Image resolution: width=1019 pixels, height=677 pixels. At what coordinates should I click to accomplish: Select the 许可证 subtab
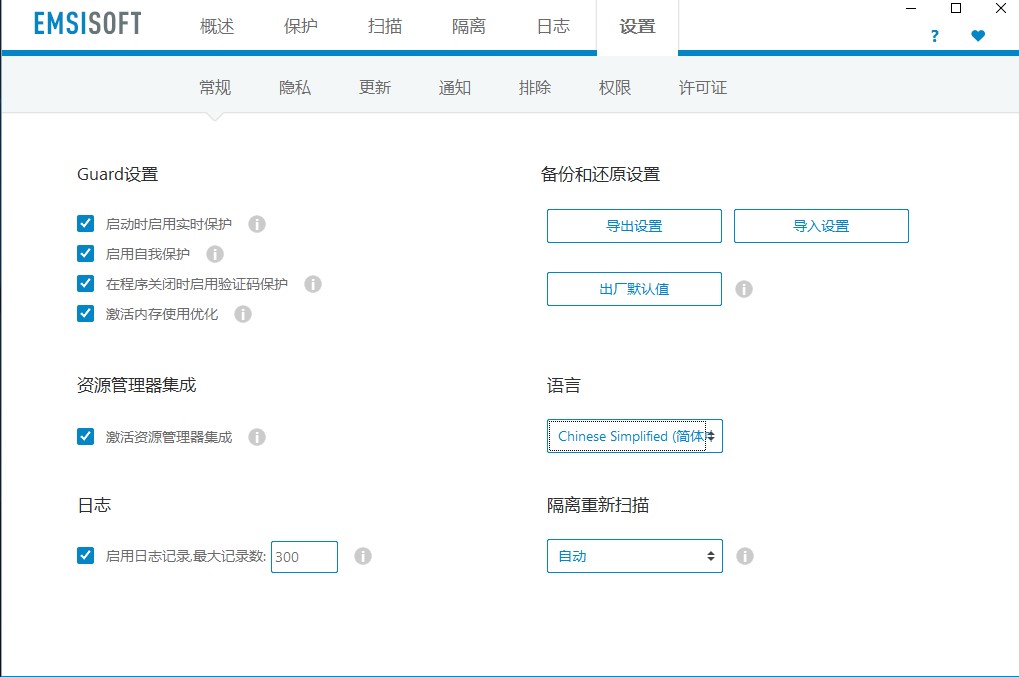pos(703,88)
